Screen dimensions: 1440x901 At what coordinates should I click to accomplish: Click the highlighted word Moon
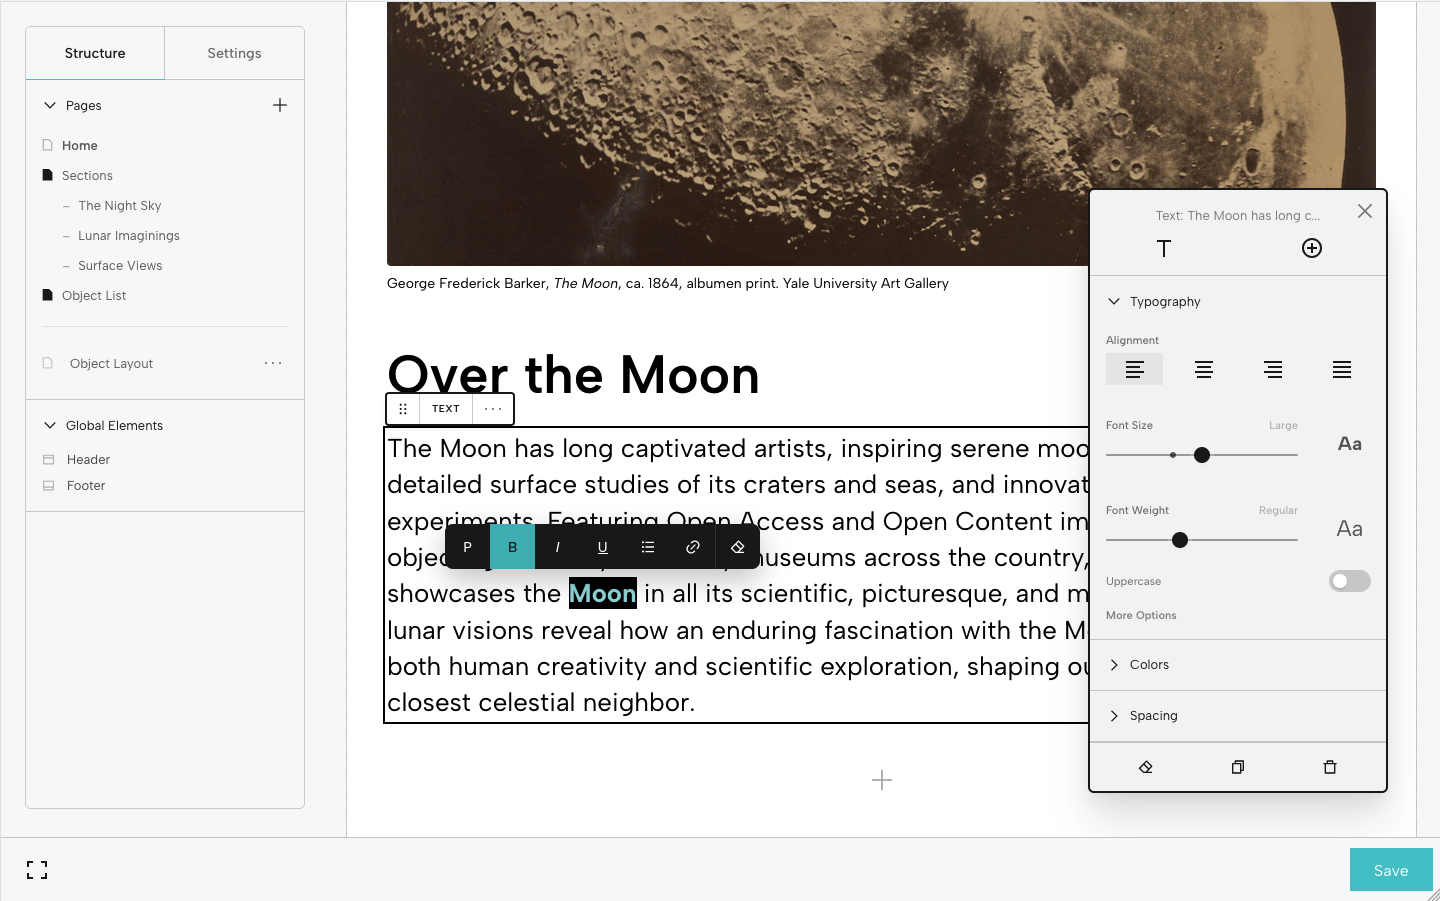click(x=603, y=593)
